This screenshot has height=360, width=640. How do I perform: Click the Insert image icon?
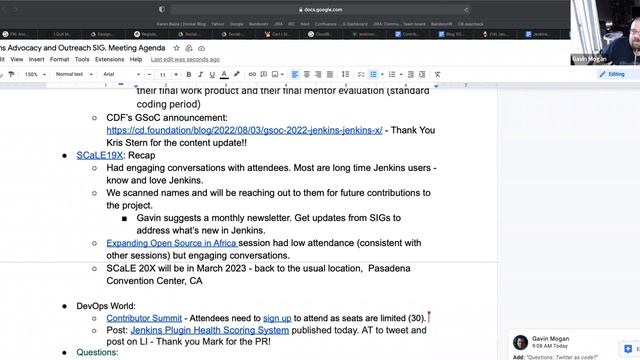click(x=275, y=74)
